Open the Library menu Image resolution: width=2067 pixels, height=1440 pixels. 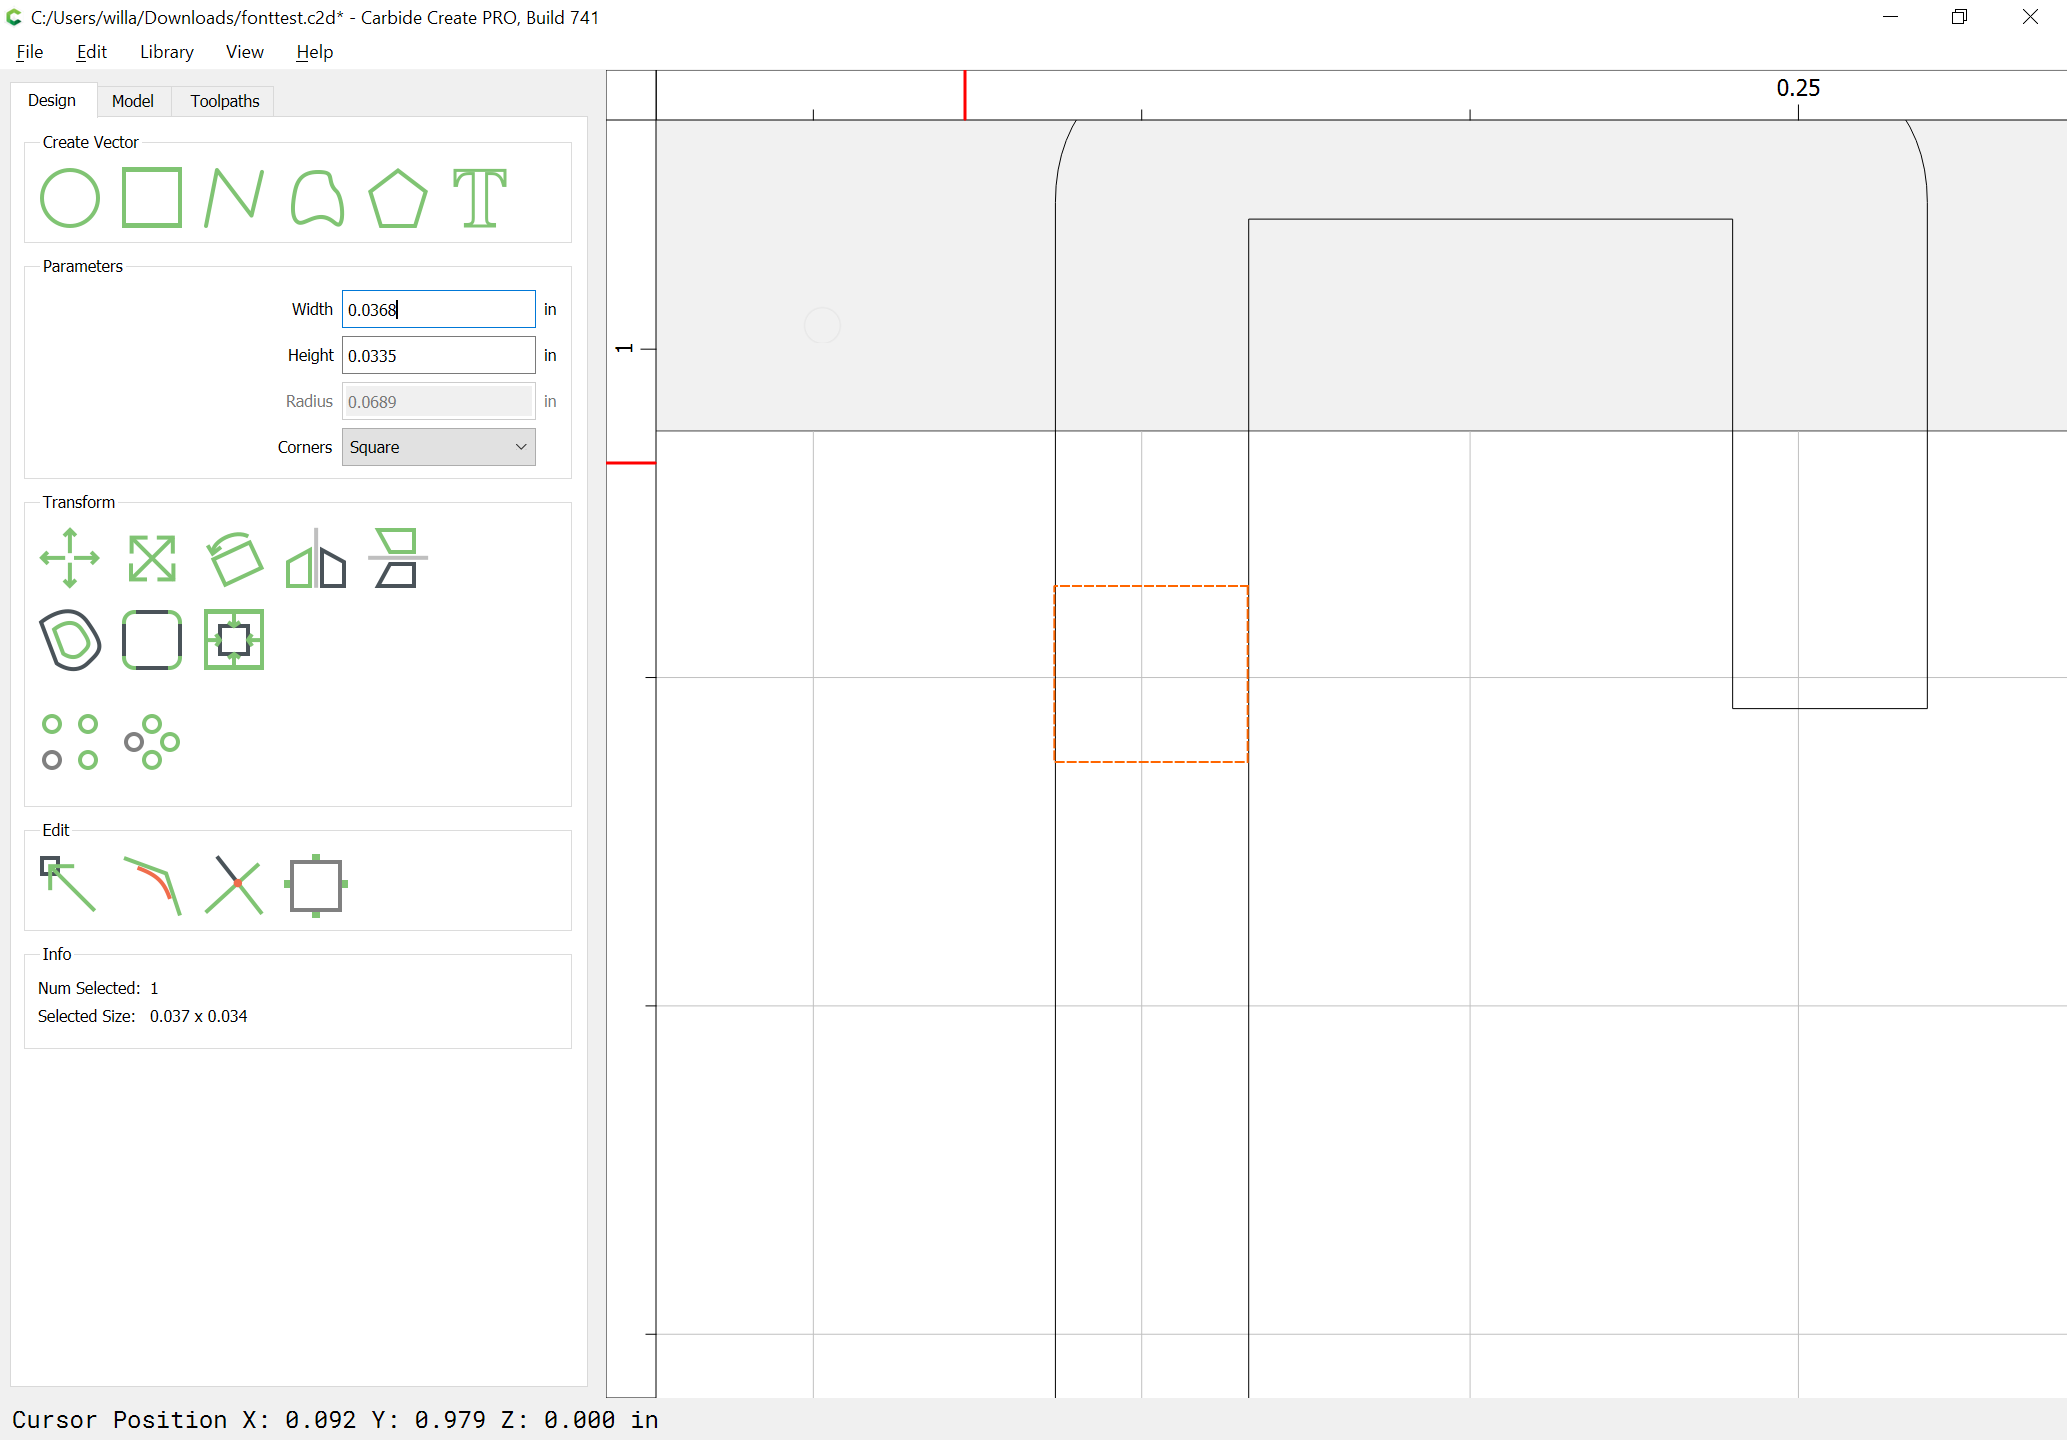(167, 52)
